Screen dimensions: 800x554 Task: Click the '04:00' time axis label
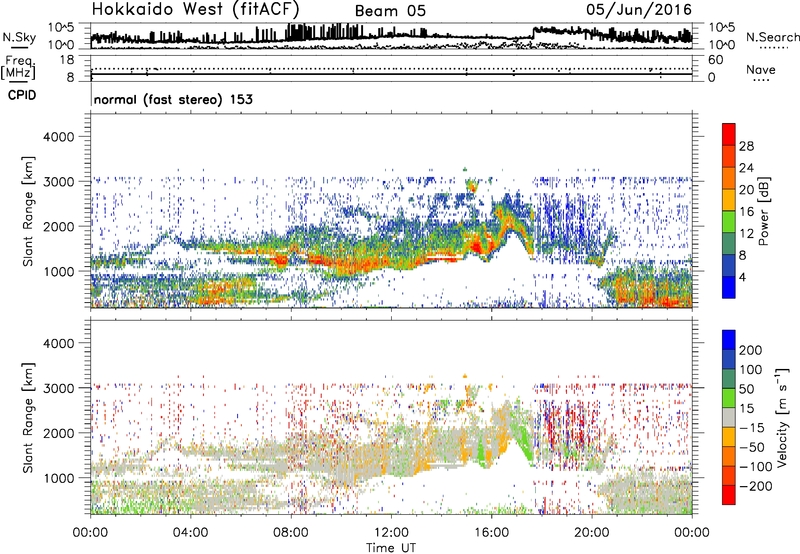pyautogui.click(x=191, y=533)
